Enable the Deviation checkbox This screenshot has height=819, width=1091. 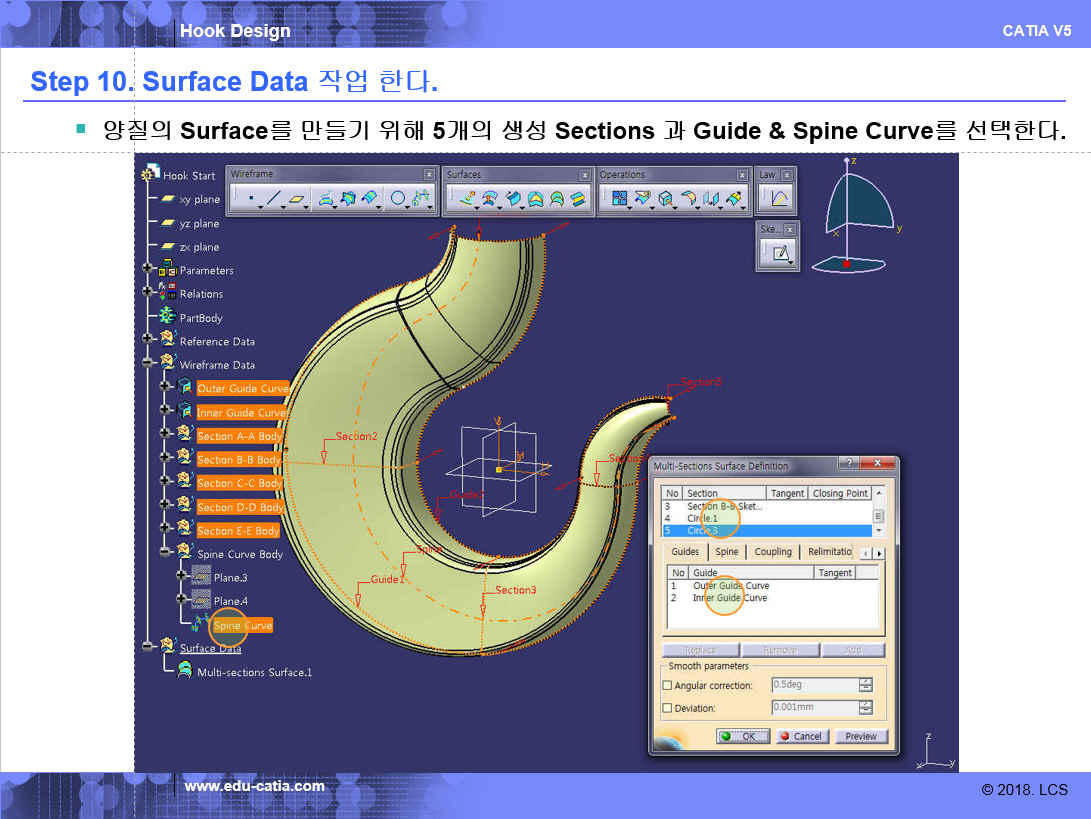coord(667,709)
